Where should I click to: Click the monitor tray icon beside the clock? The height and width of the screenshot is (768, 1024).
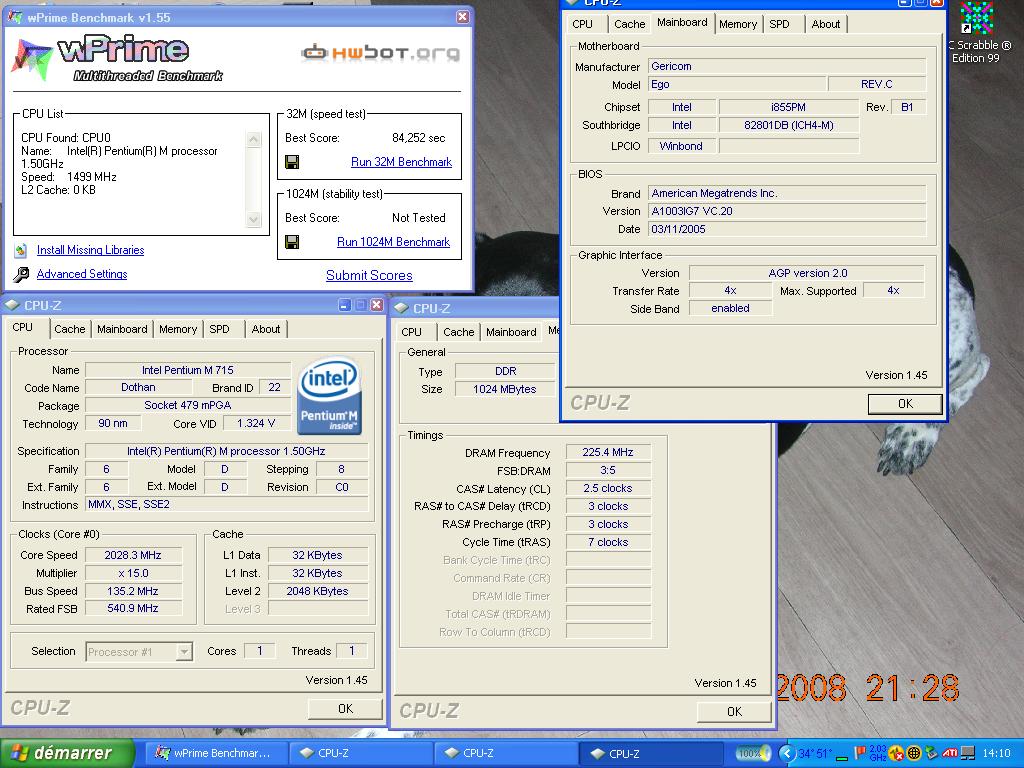click(968, 753)
